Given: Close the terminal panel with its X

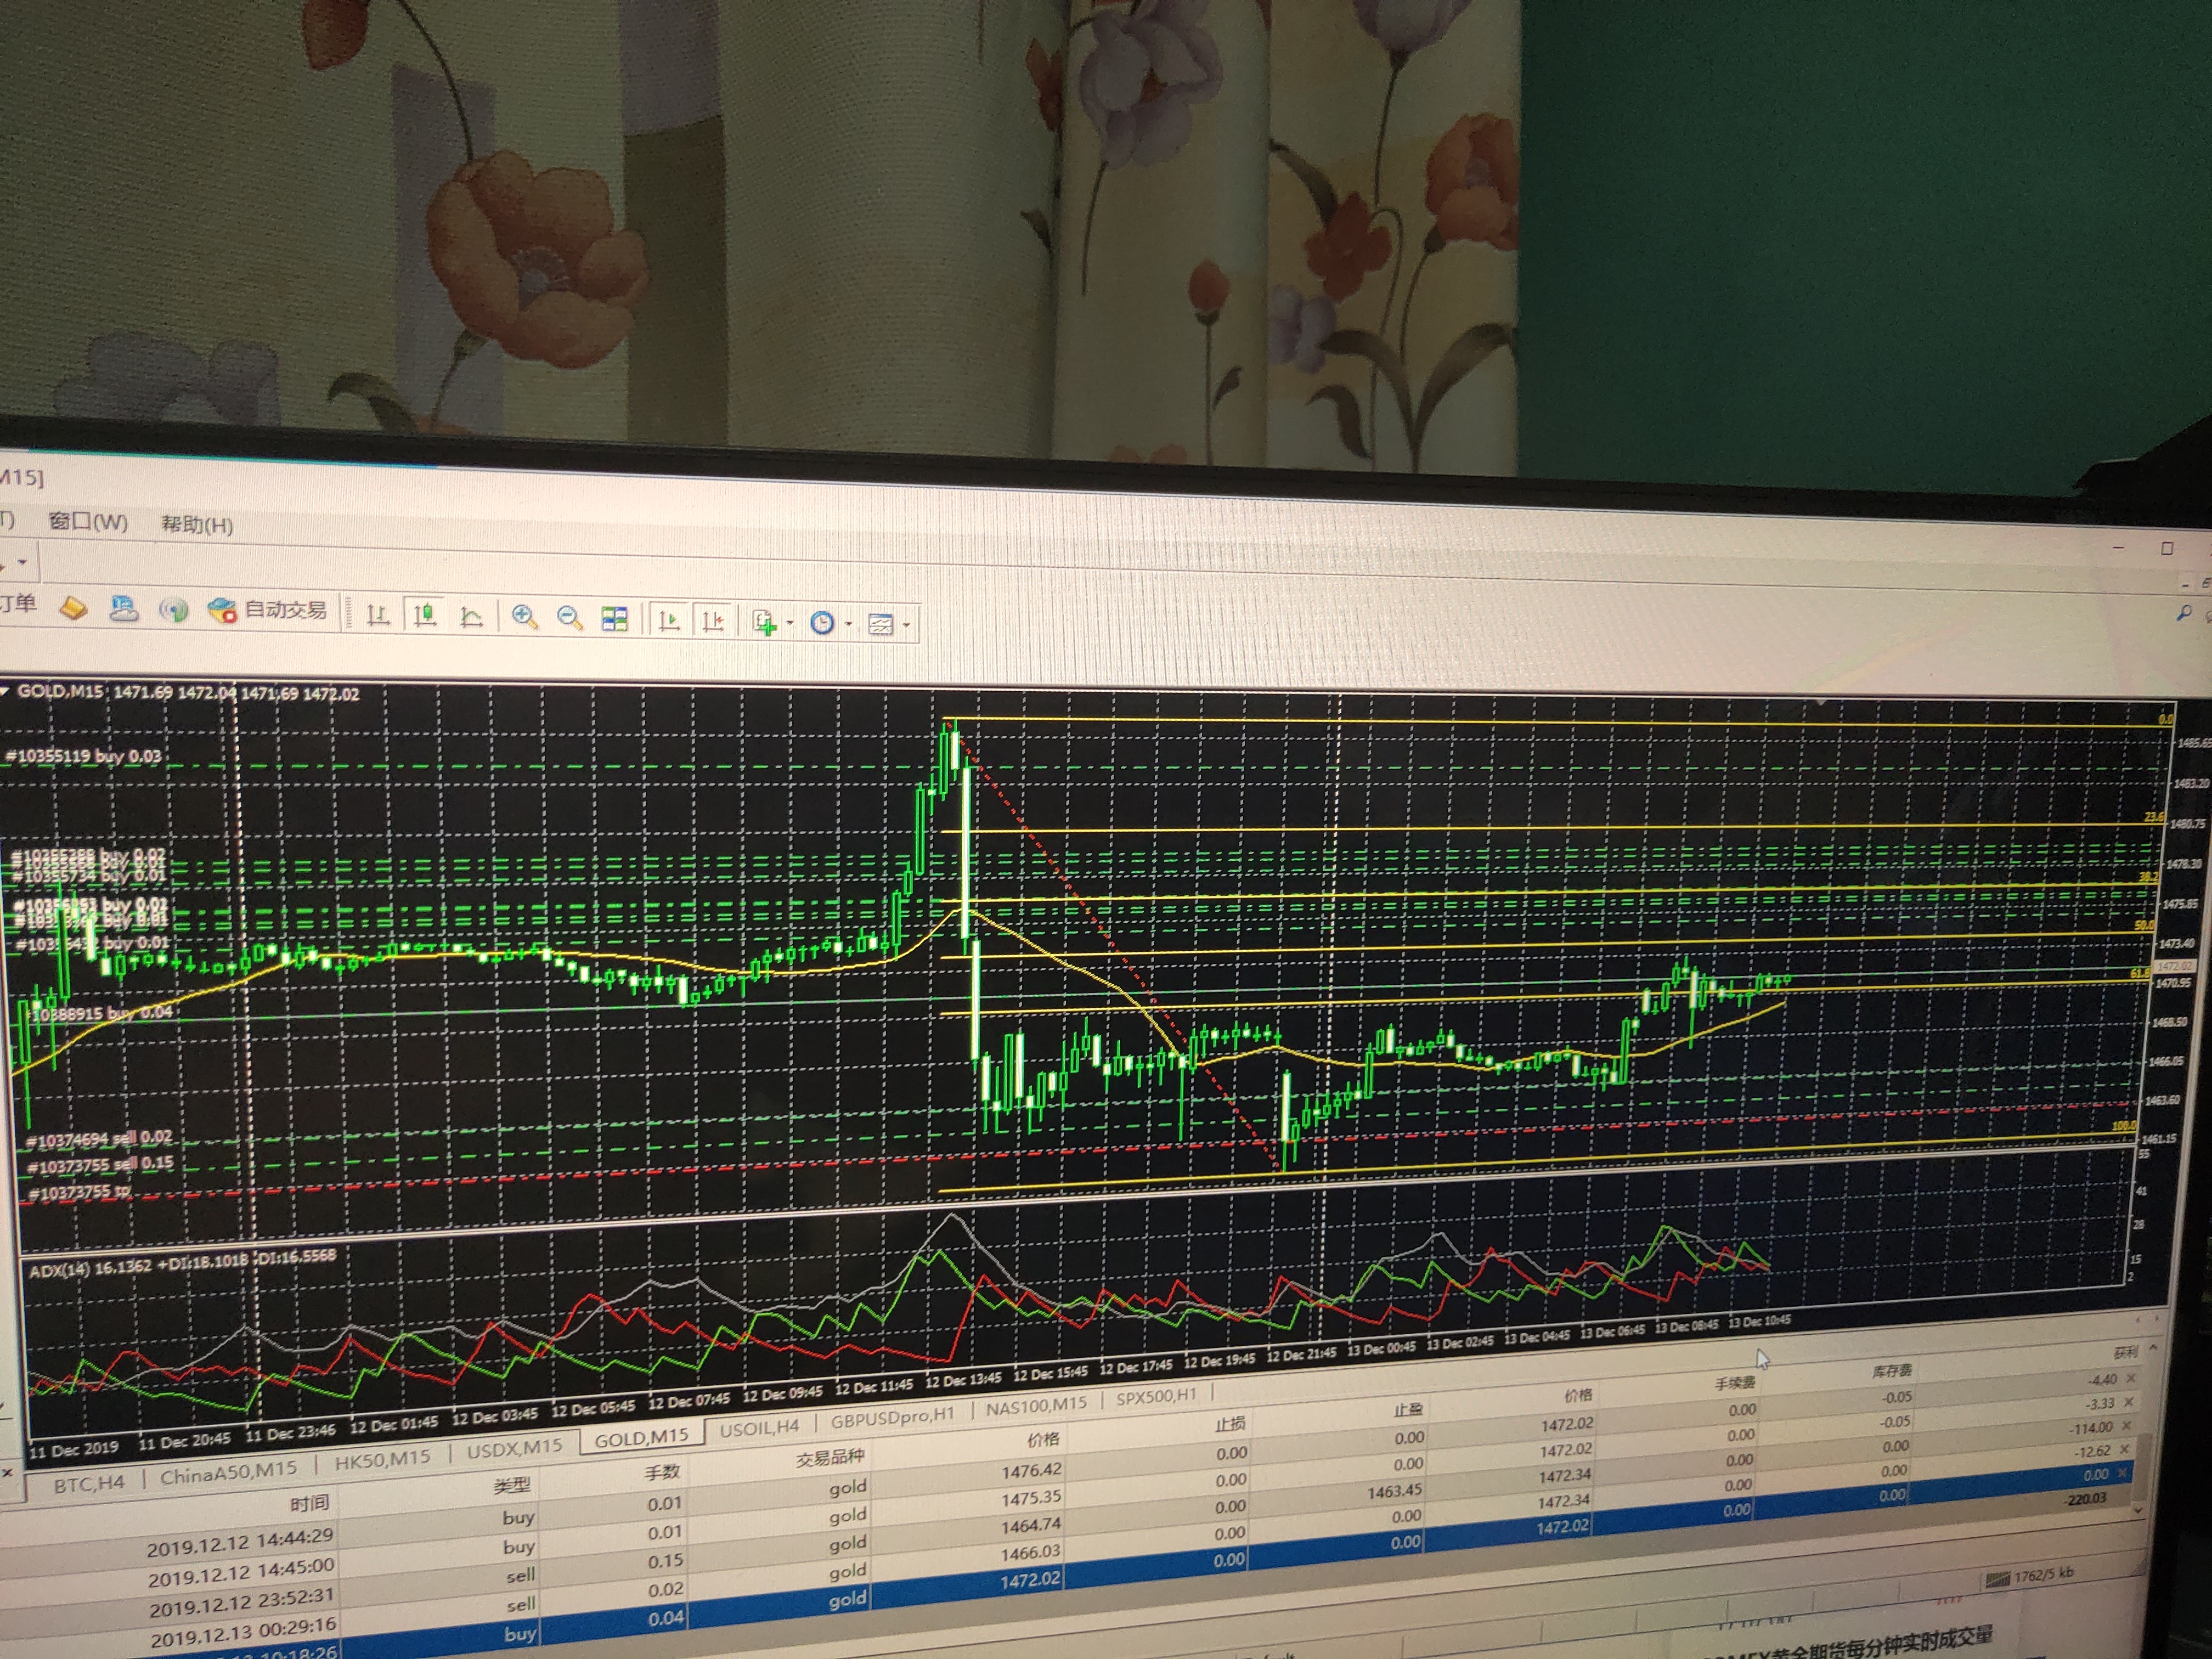Looking at the screenshot, I should (x=6, y=1473).
